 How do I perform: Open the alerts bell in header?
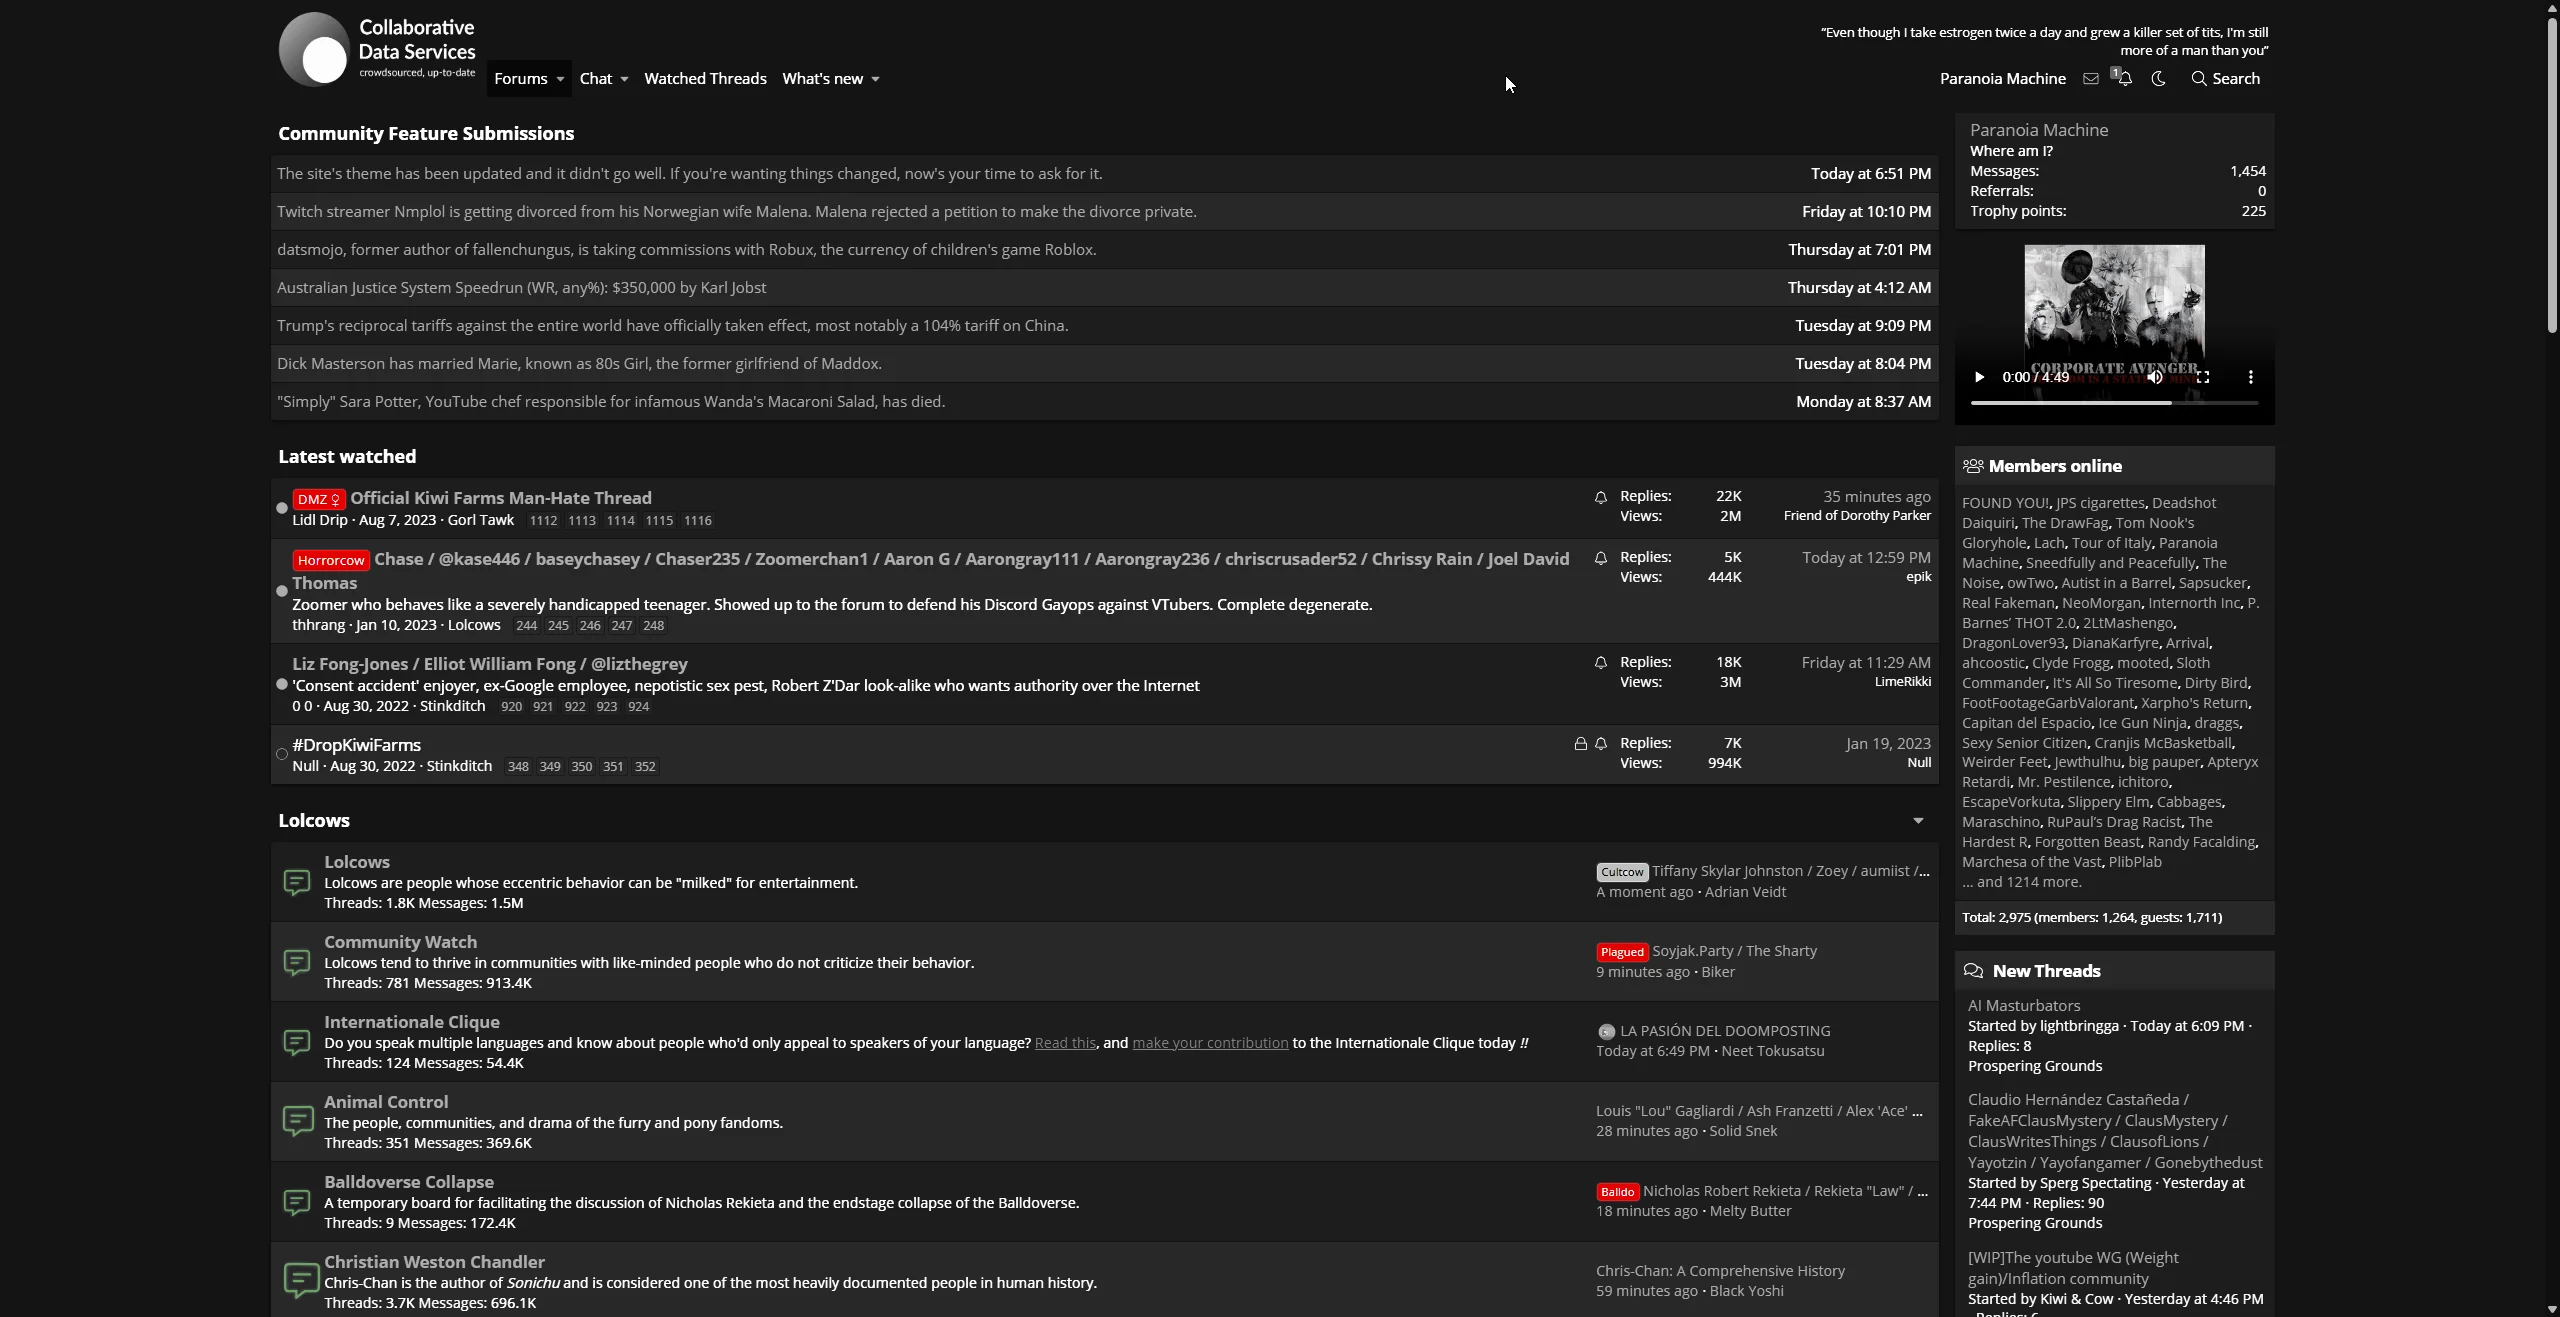[x=2124, y=78]
